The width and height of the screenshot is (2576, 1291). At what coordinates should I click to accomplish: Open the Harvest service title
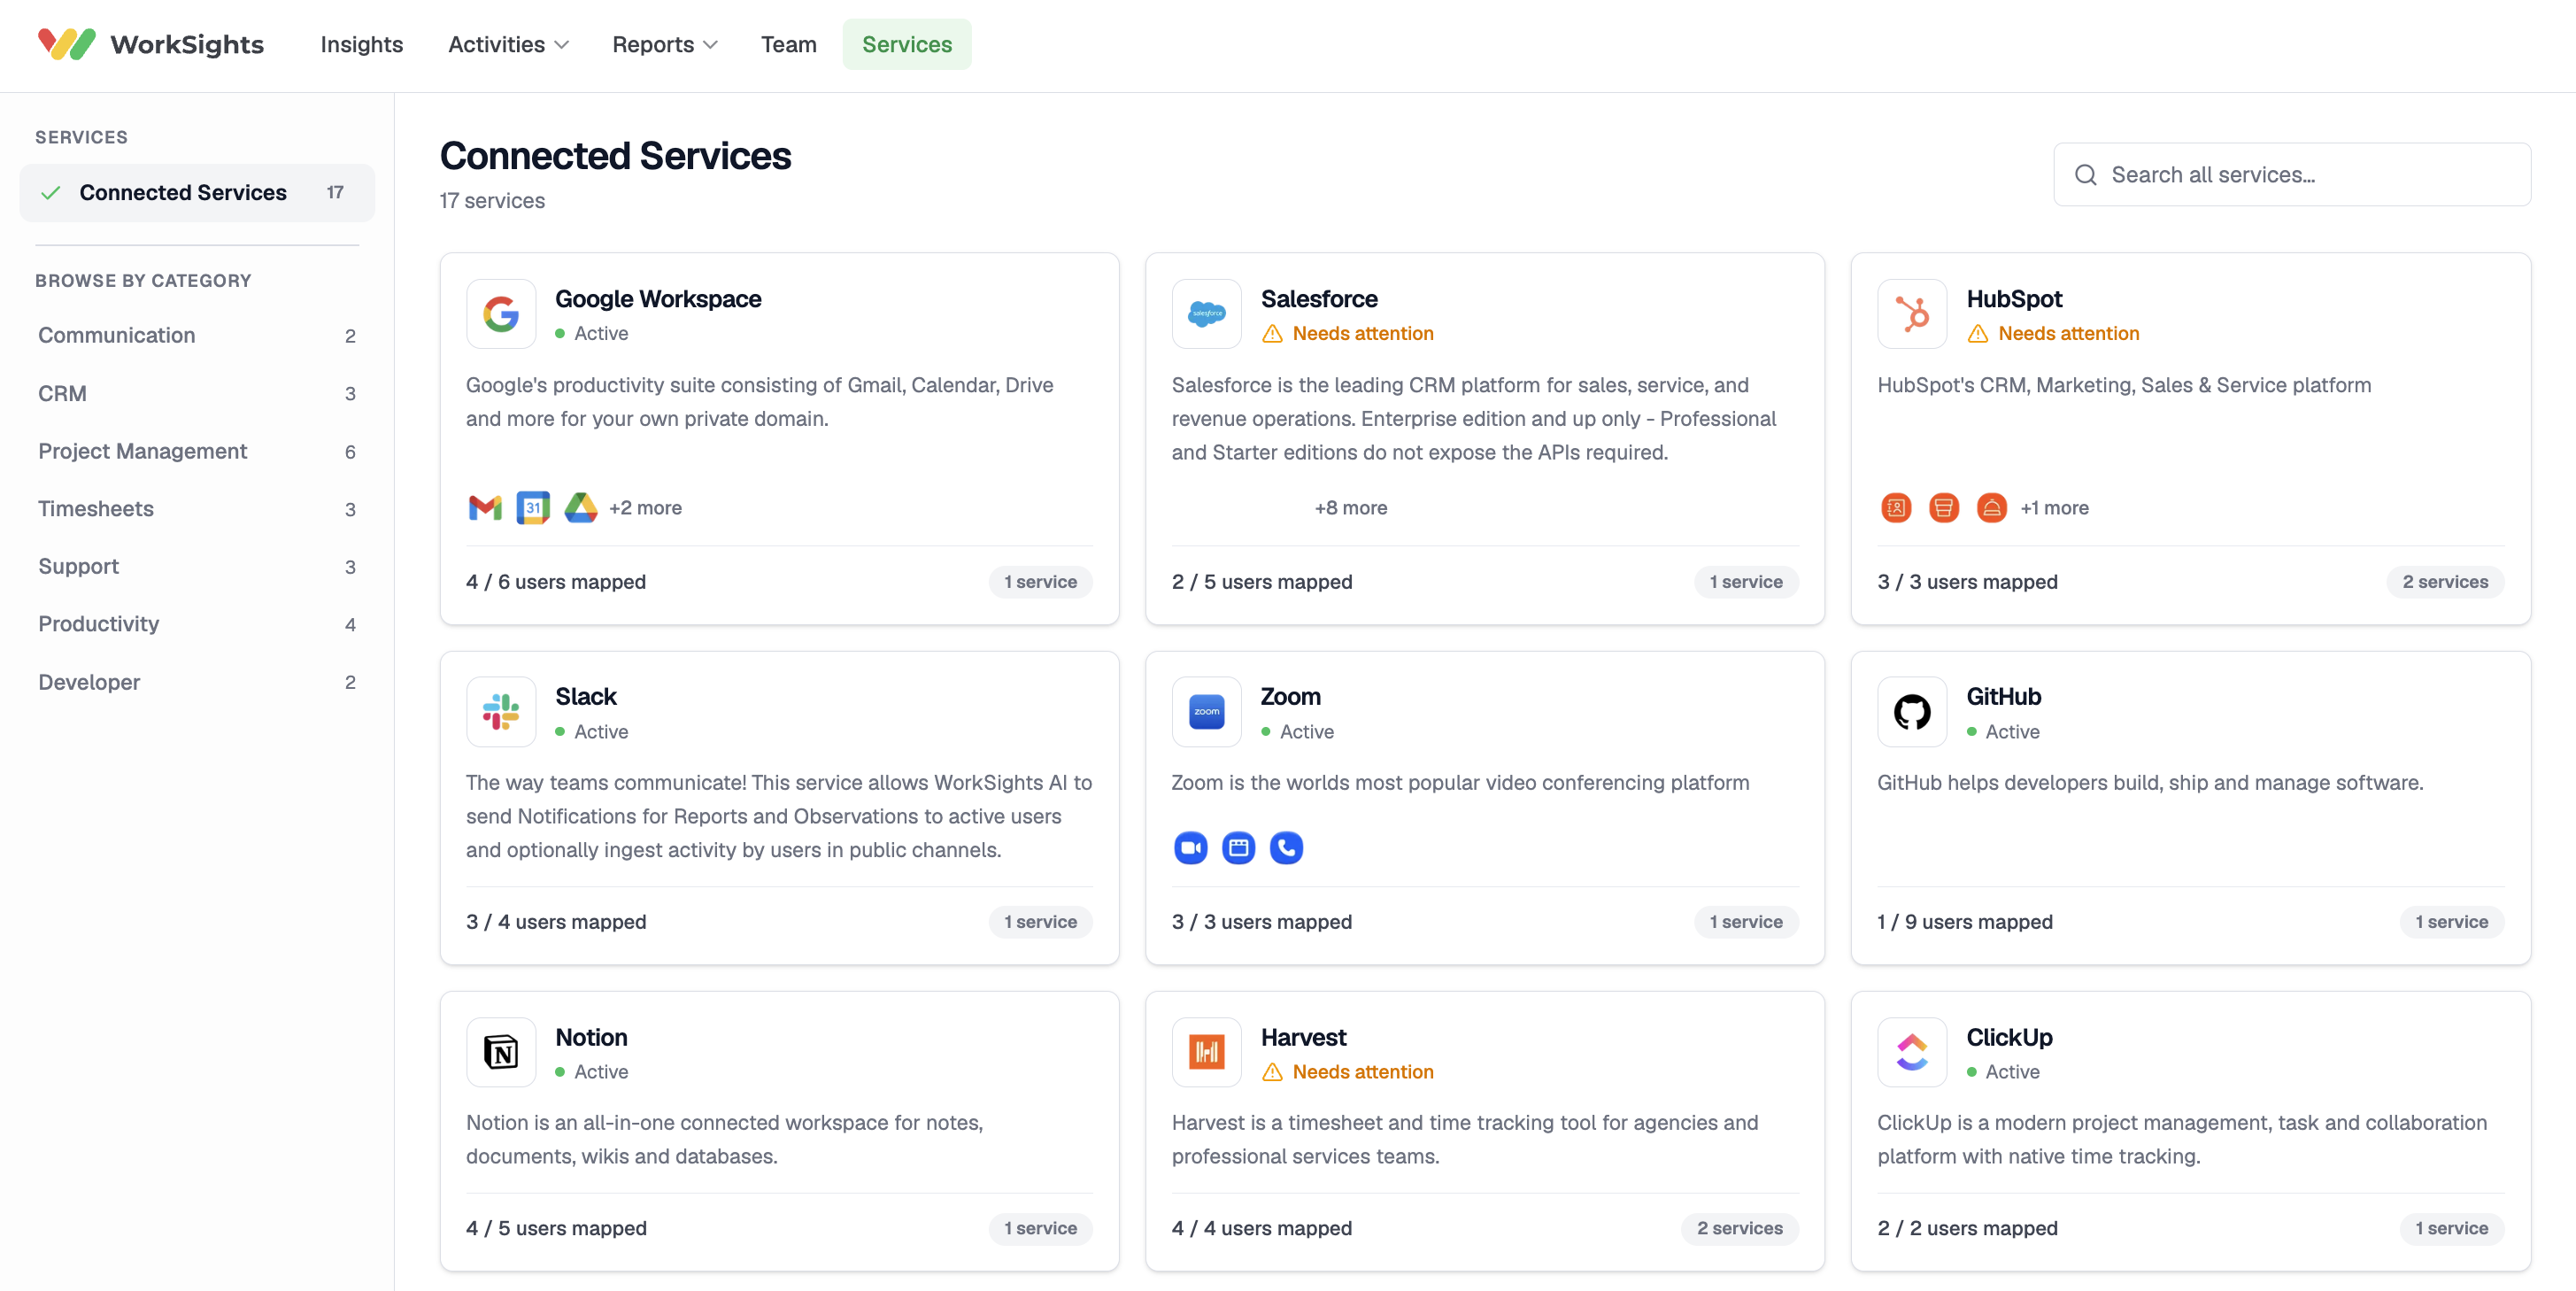tap(1303, 1037)
